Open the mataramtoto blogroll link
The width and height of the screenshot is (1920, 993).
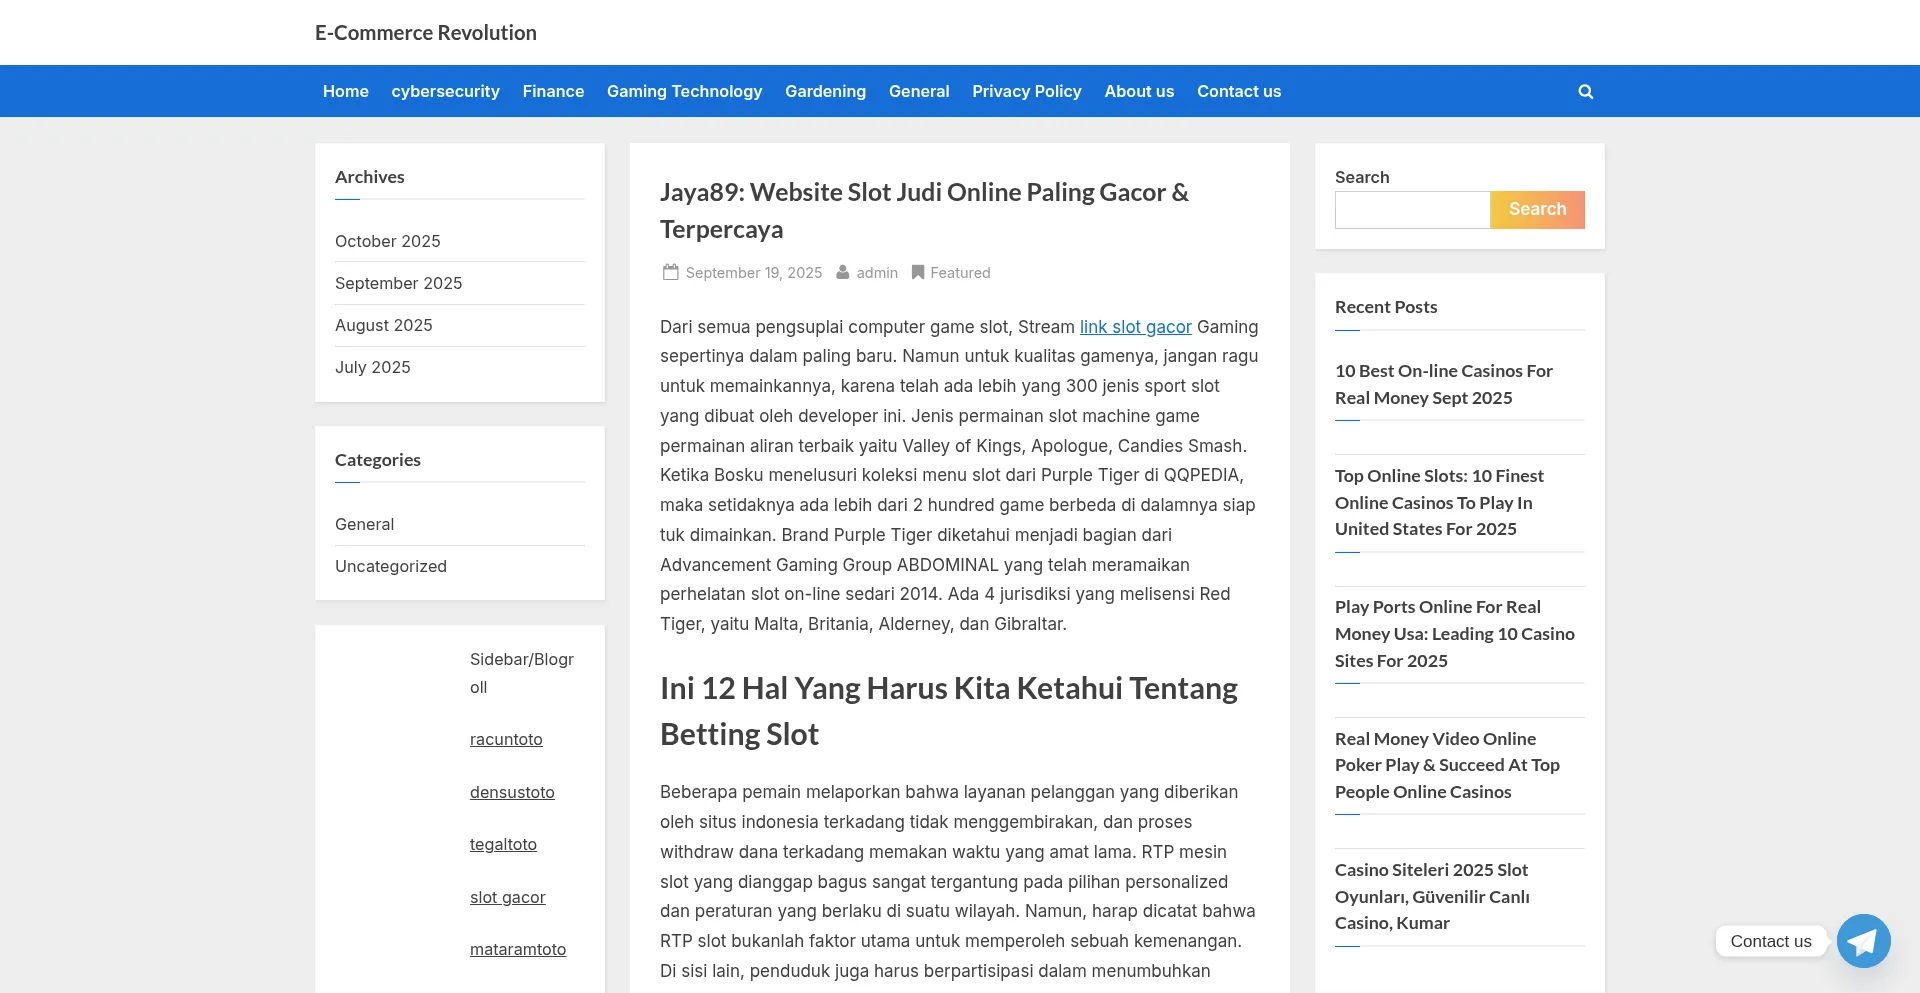pos(517,949)
